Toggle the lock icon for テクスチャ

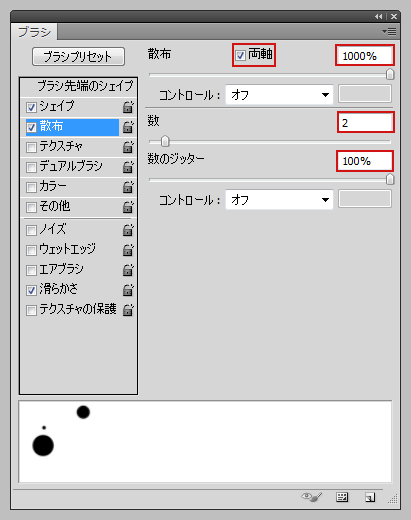point(128,147)
